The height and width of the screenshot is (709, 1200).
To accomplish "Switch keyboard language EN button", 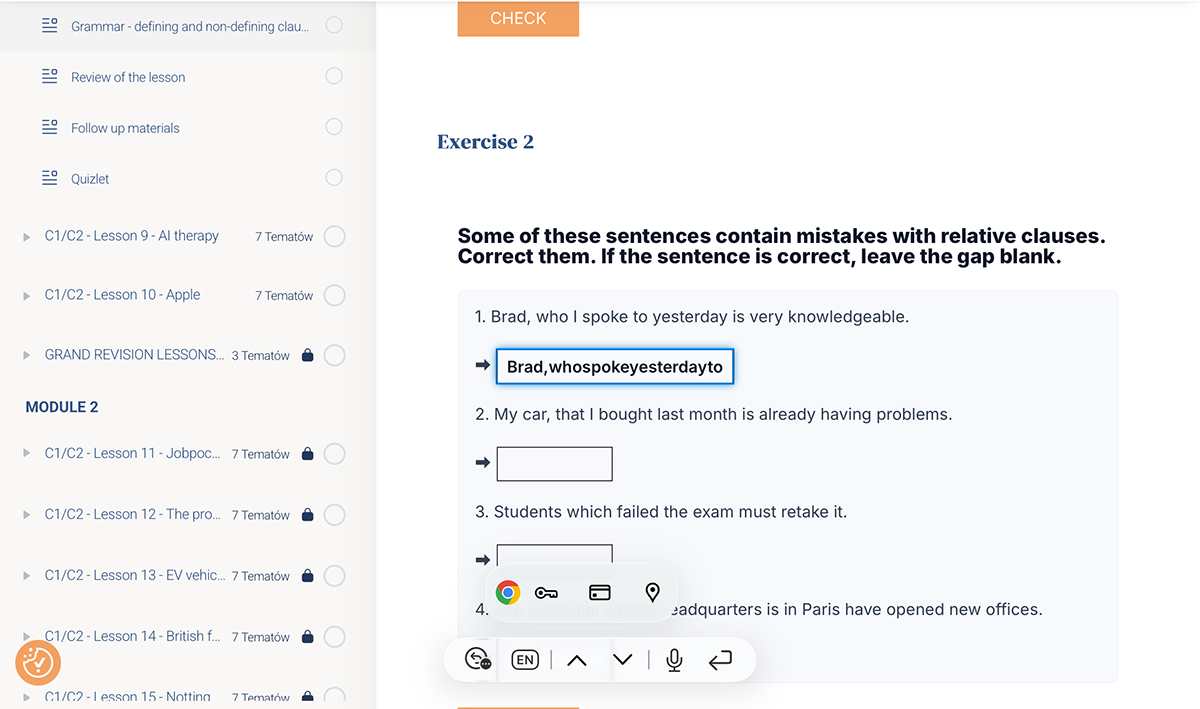I will click(x=525, y=660).
